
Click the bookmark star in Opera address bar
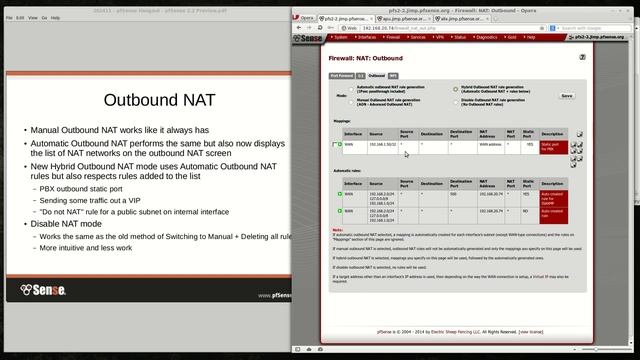click(x=542, y=28)
